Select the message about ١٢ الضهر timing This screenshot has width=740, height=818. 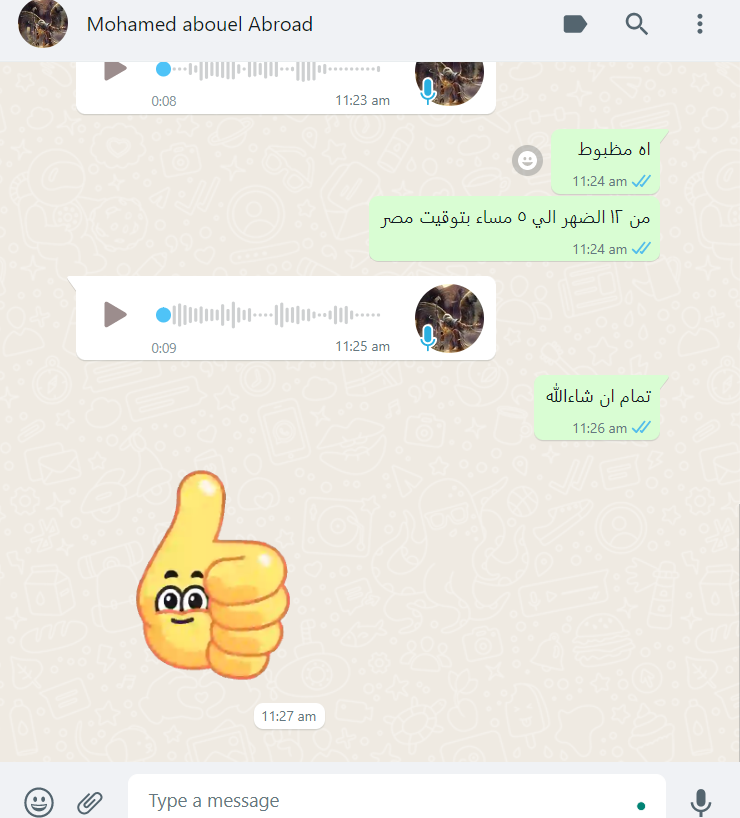[x=514, y=228]
